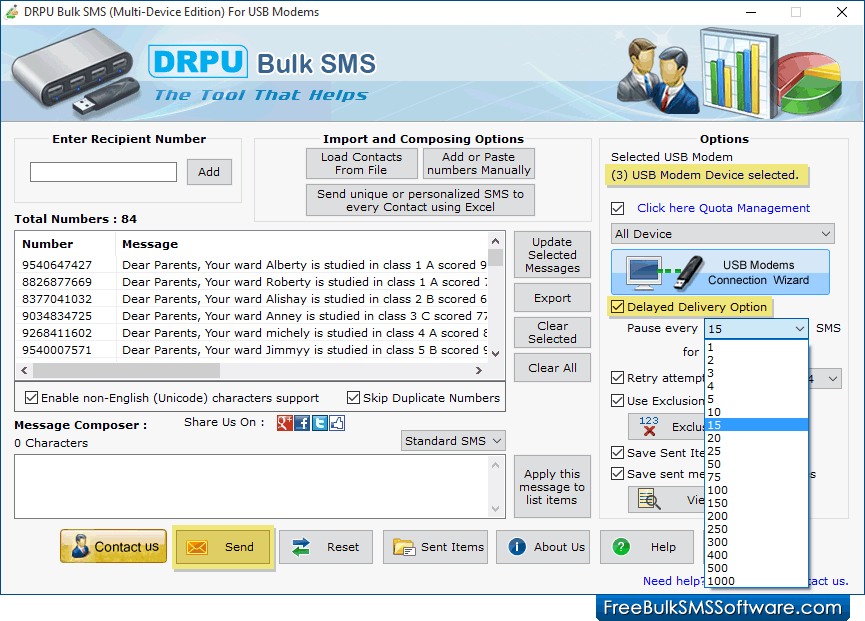This screenshot has width=865, height=621.
Task: Open USB Modems Connection Wizard
Action: point(720,272)
